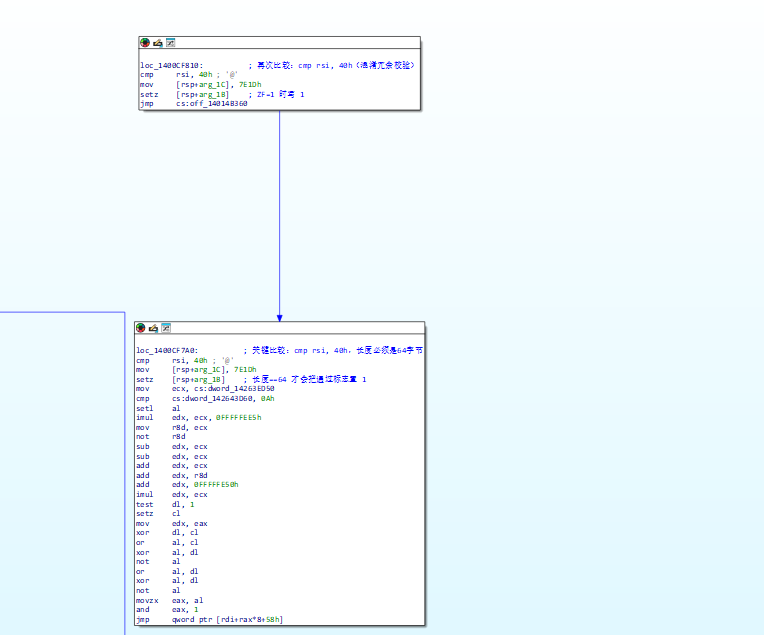Click the imul edx, ecx, 0FFFFFEE5h instruction
This screenshot has height=635, width=764.
203,417
